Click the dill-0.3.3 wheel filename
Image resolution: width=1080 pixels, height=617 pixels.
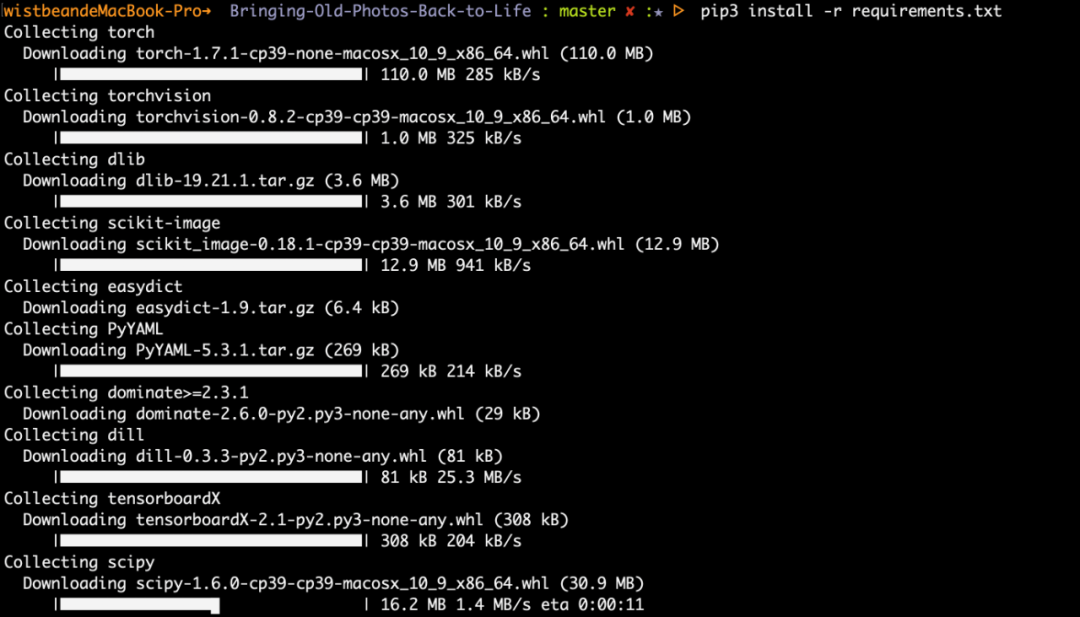coord(281,456)
